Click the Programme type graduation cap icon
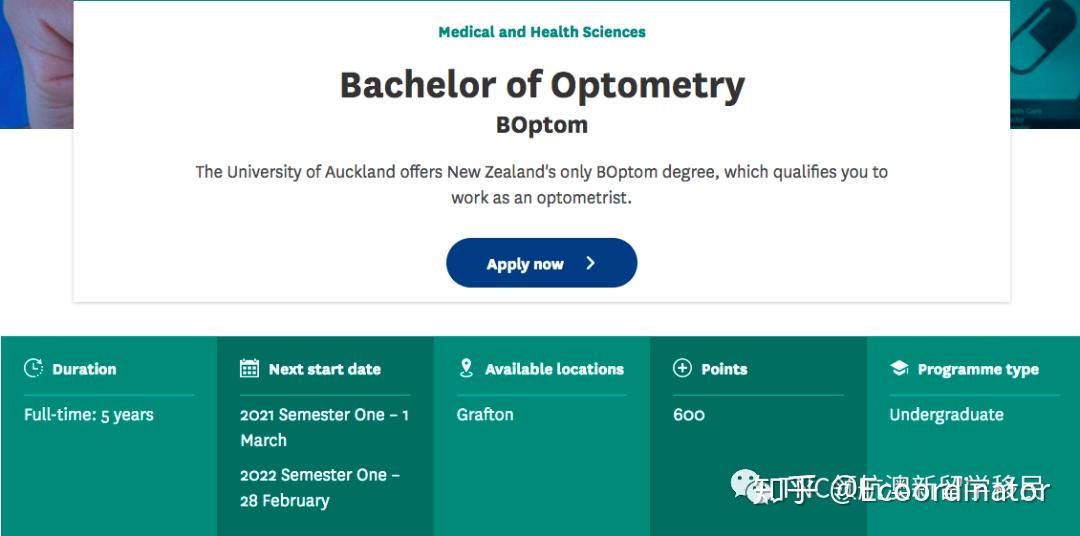The image size is (1080, 536). coord(899,368)
